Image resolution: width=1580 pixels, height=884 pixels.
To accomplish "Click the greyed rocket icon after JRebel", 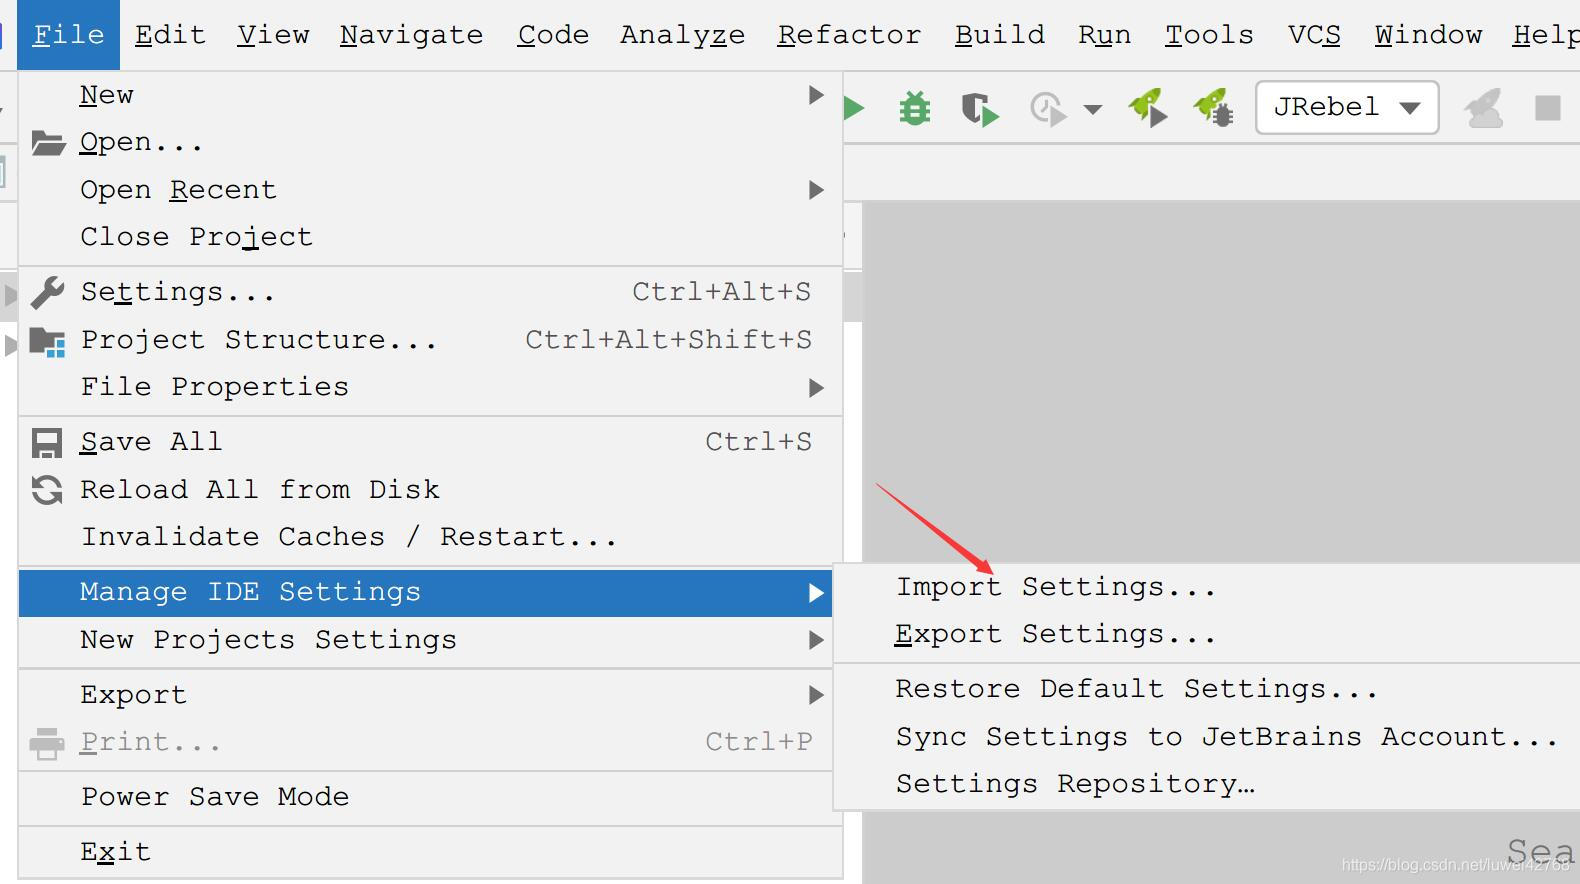I will click(1484, 108).
